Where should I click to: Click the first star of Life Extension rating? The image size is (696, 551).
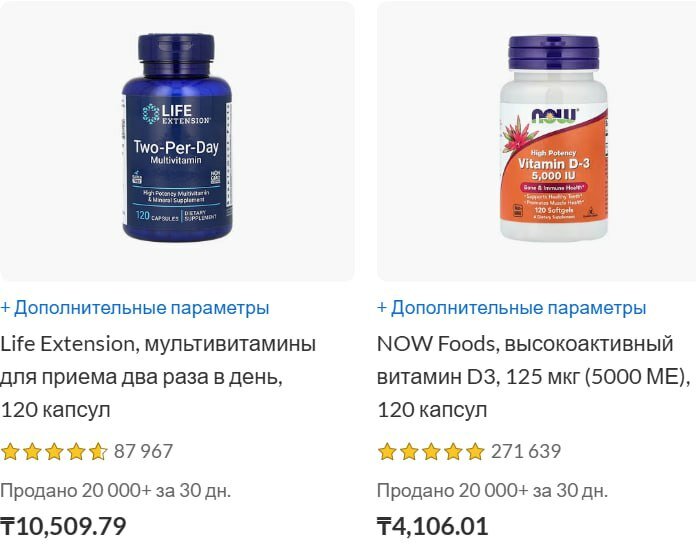tap(10, 452)
